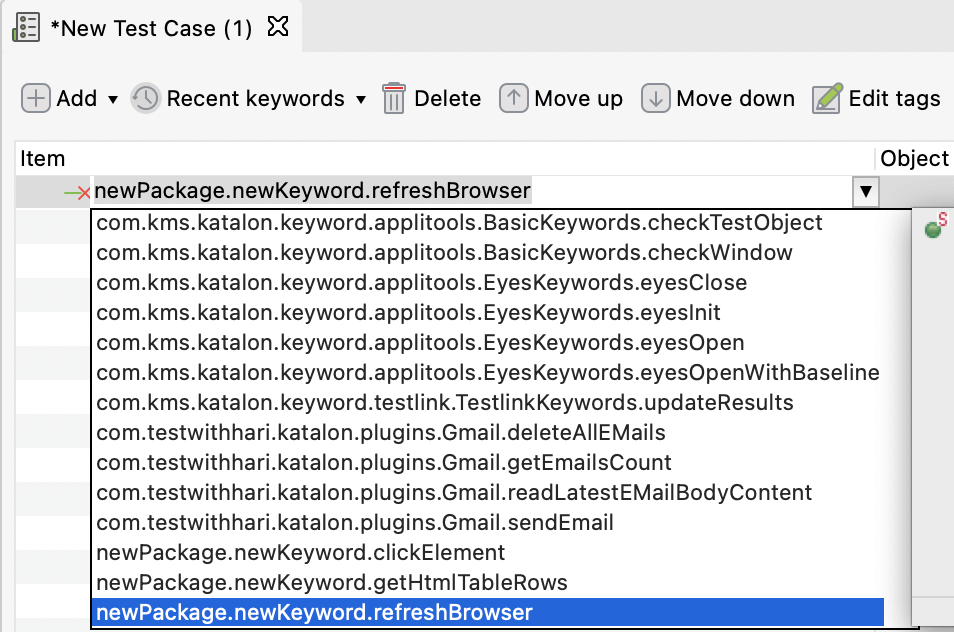Click the Recent keywords clock icon
This screenshot has width=954, height=632.
[x=146, y=98]
